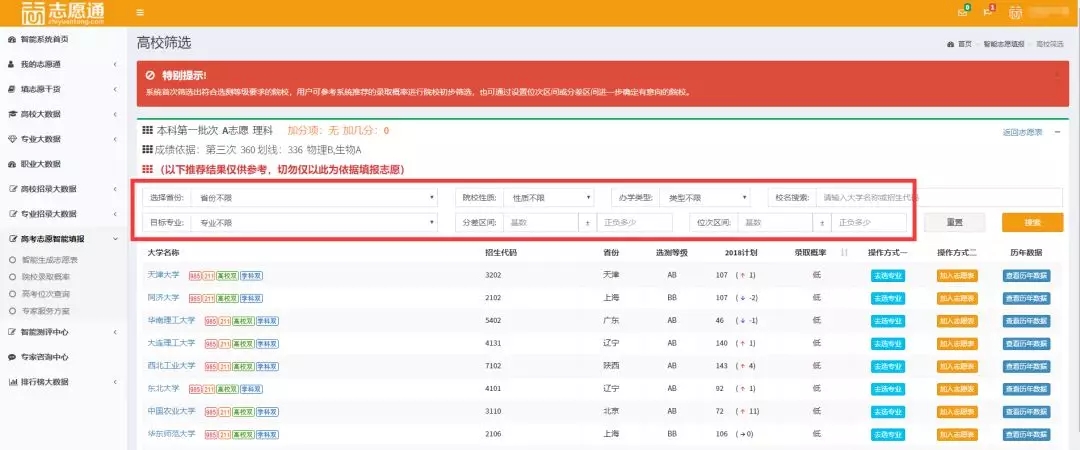Viewport: 1080px width, 450px height.
Task: Open the mail envelope notifications icon
Action: (962, 11)
